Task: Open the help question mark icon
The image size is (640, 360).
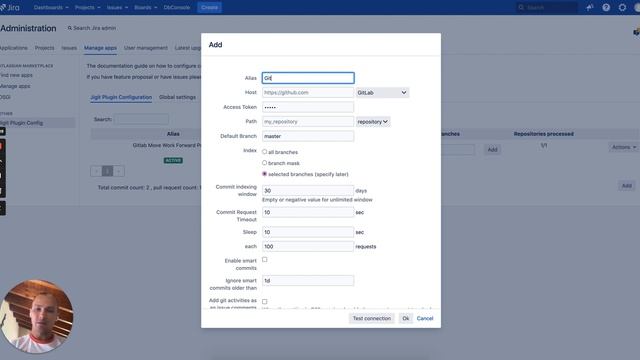Action: click(606, 7)
